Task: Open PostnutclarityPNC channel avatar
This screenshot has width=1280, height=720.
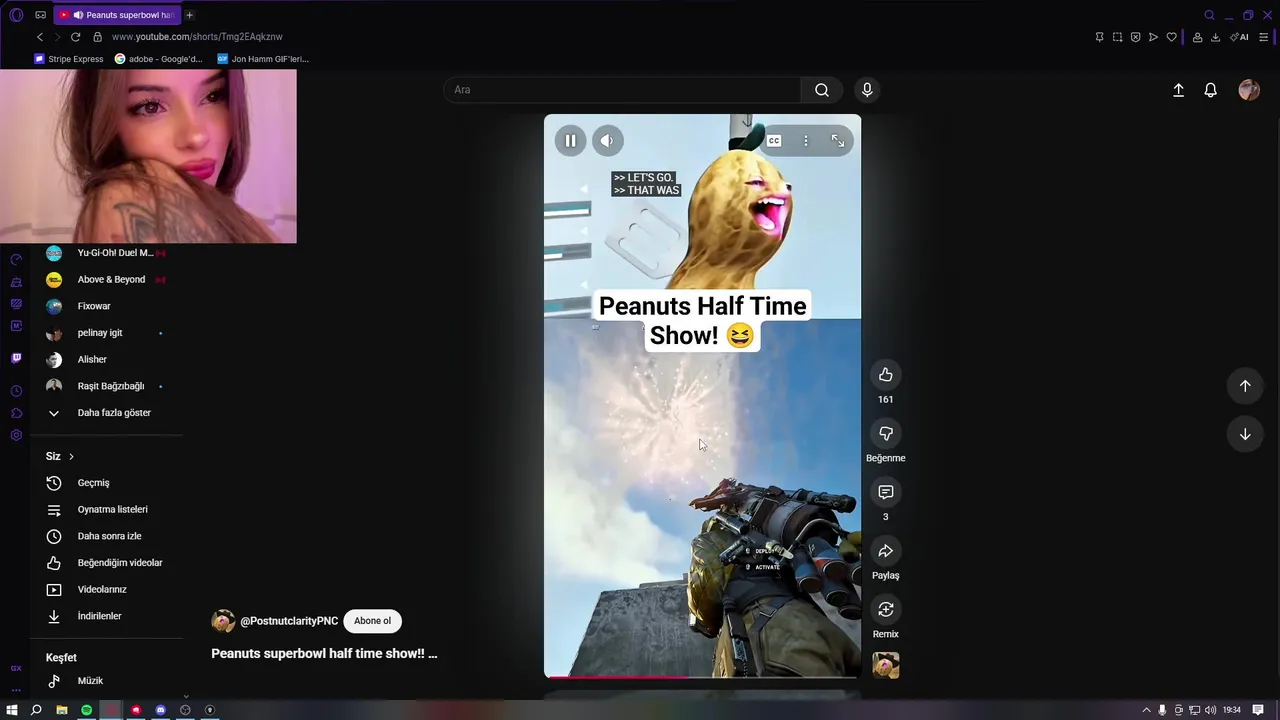Action: (x=223, y=621)
